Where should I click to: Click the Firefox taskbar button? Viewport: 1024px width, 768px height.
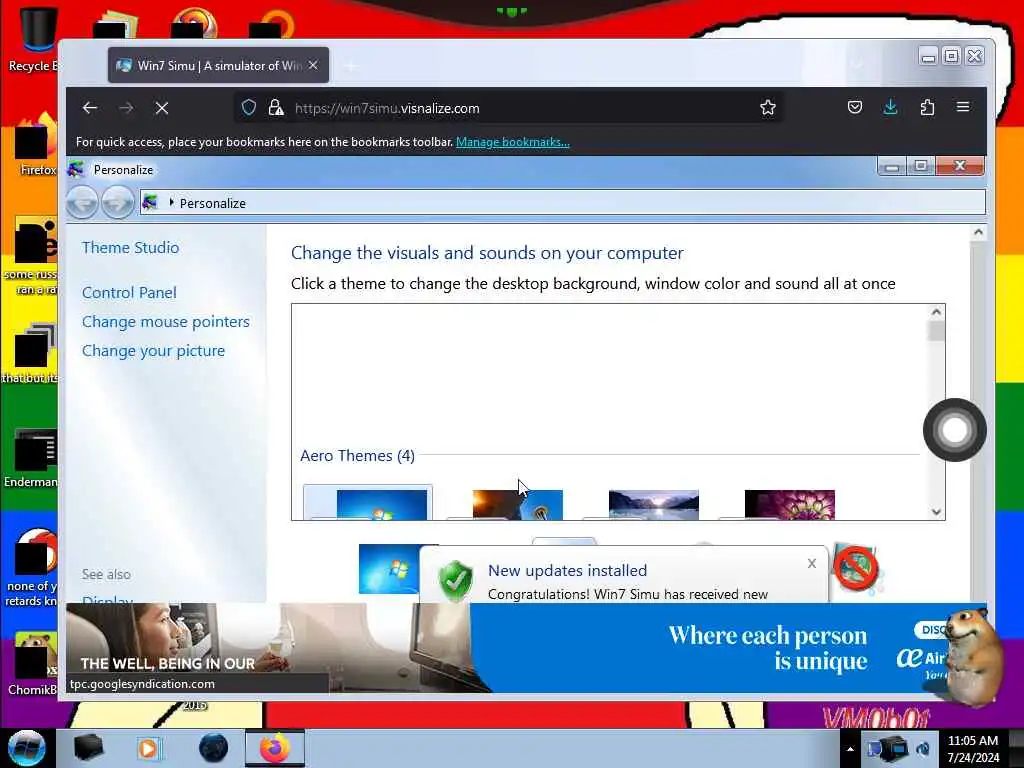275,748
